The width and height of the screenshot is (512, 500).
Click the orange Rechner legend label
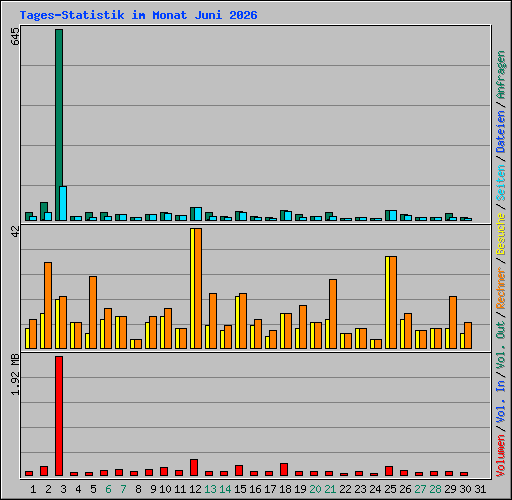coord(501,288)
